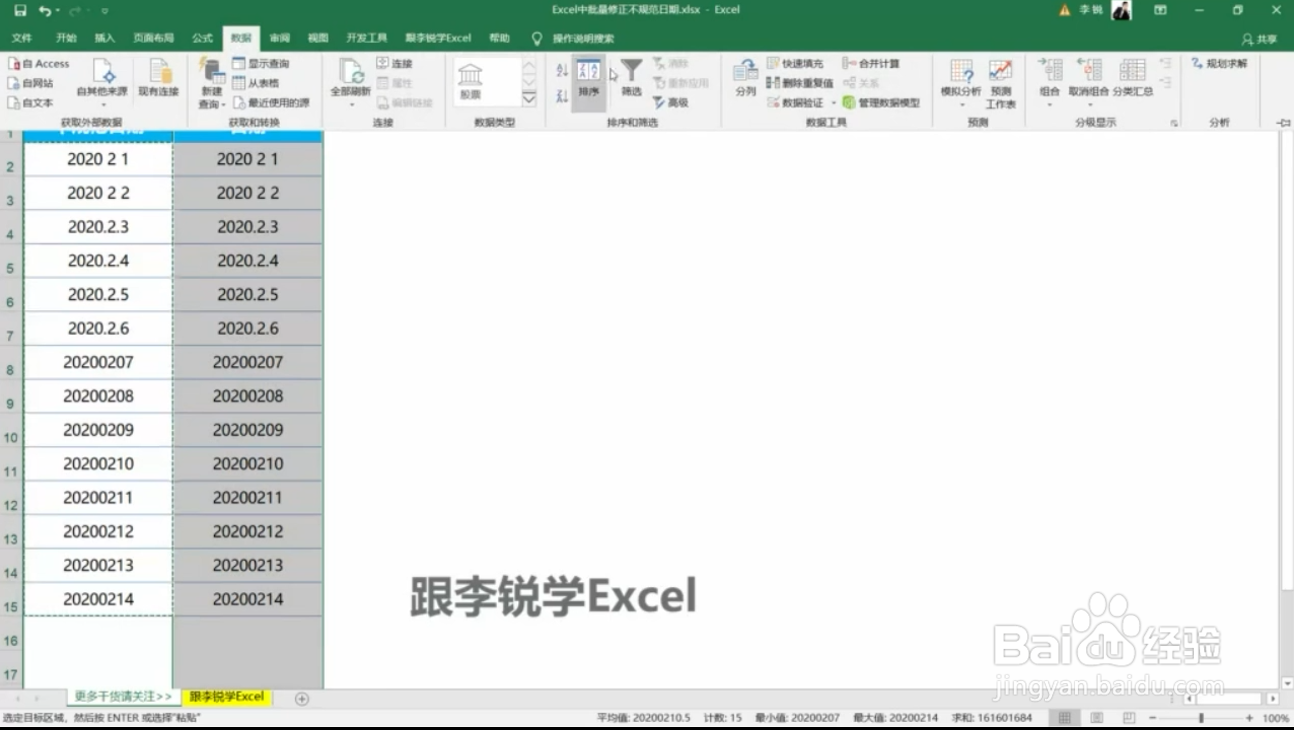The height and width of the screenshot is (730, 1294).
Task: Open Ribbon Display Options icon
Action: [x=1160, y=10]
